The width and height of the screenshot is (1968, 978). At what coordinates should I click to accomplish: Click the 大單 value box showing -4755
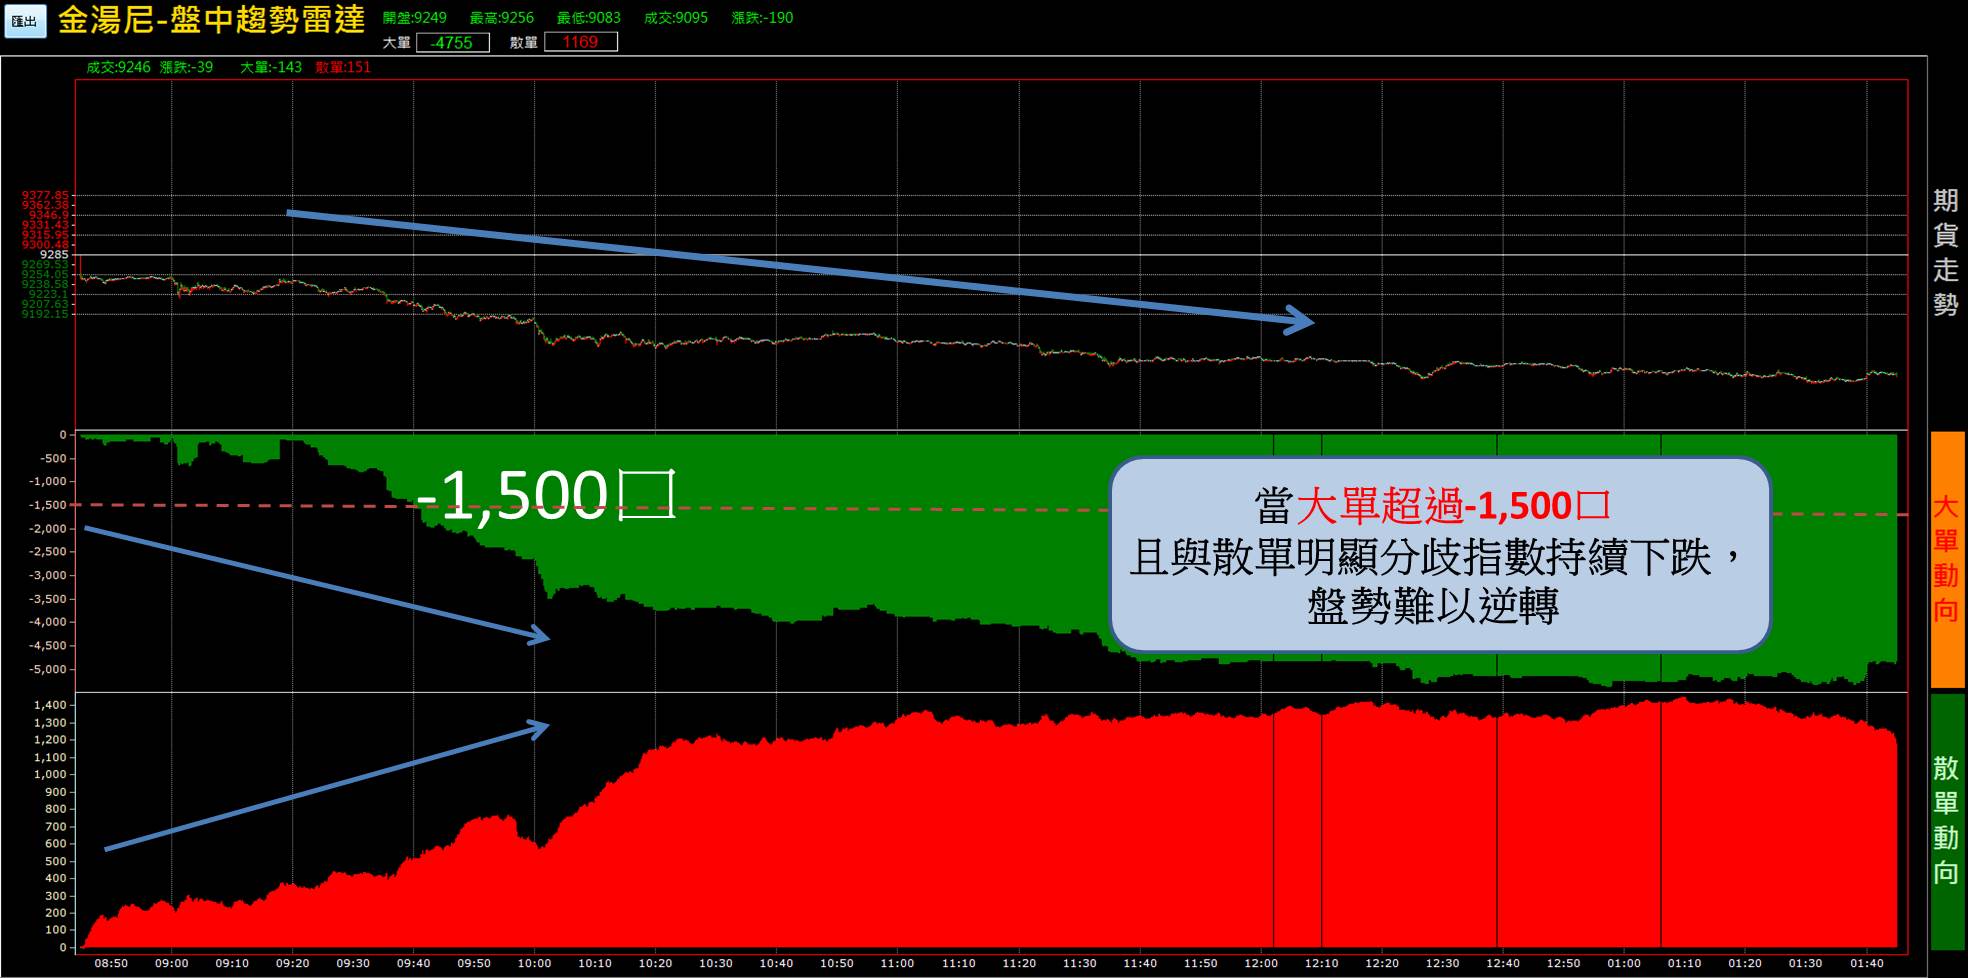(x=452, y=42)
